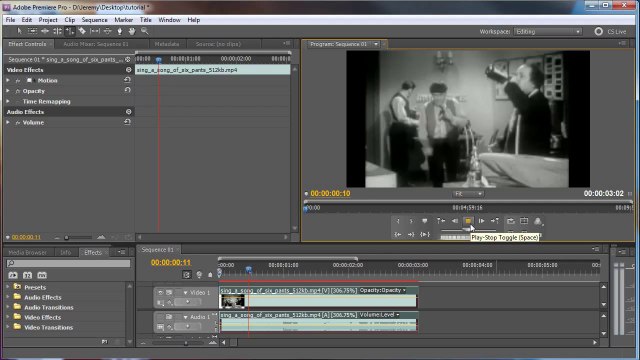Select the Zoom magnifier tool
The width and height of the screenshot is (640, 360).
pyautogui.click(x=144, y=31)
